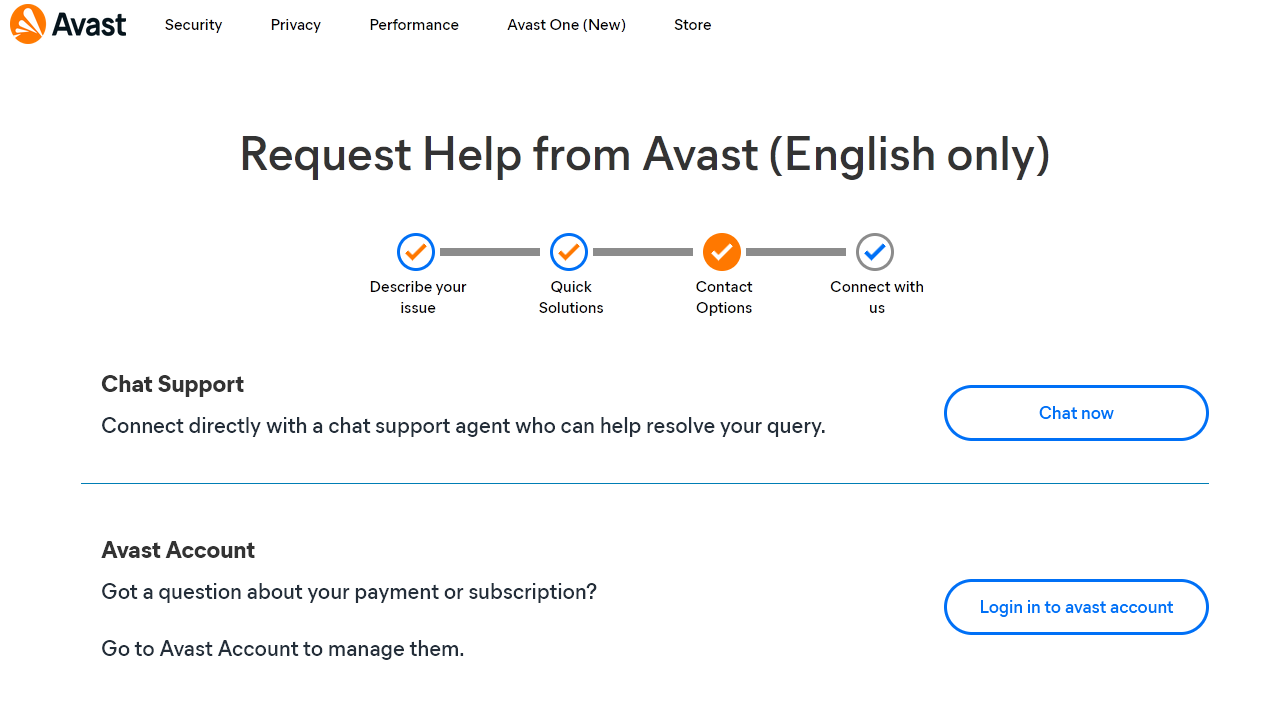1261x710 pixels.
Task: Open the Security menu
Action: click(193, 25)
